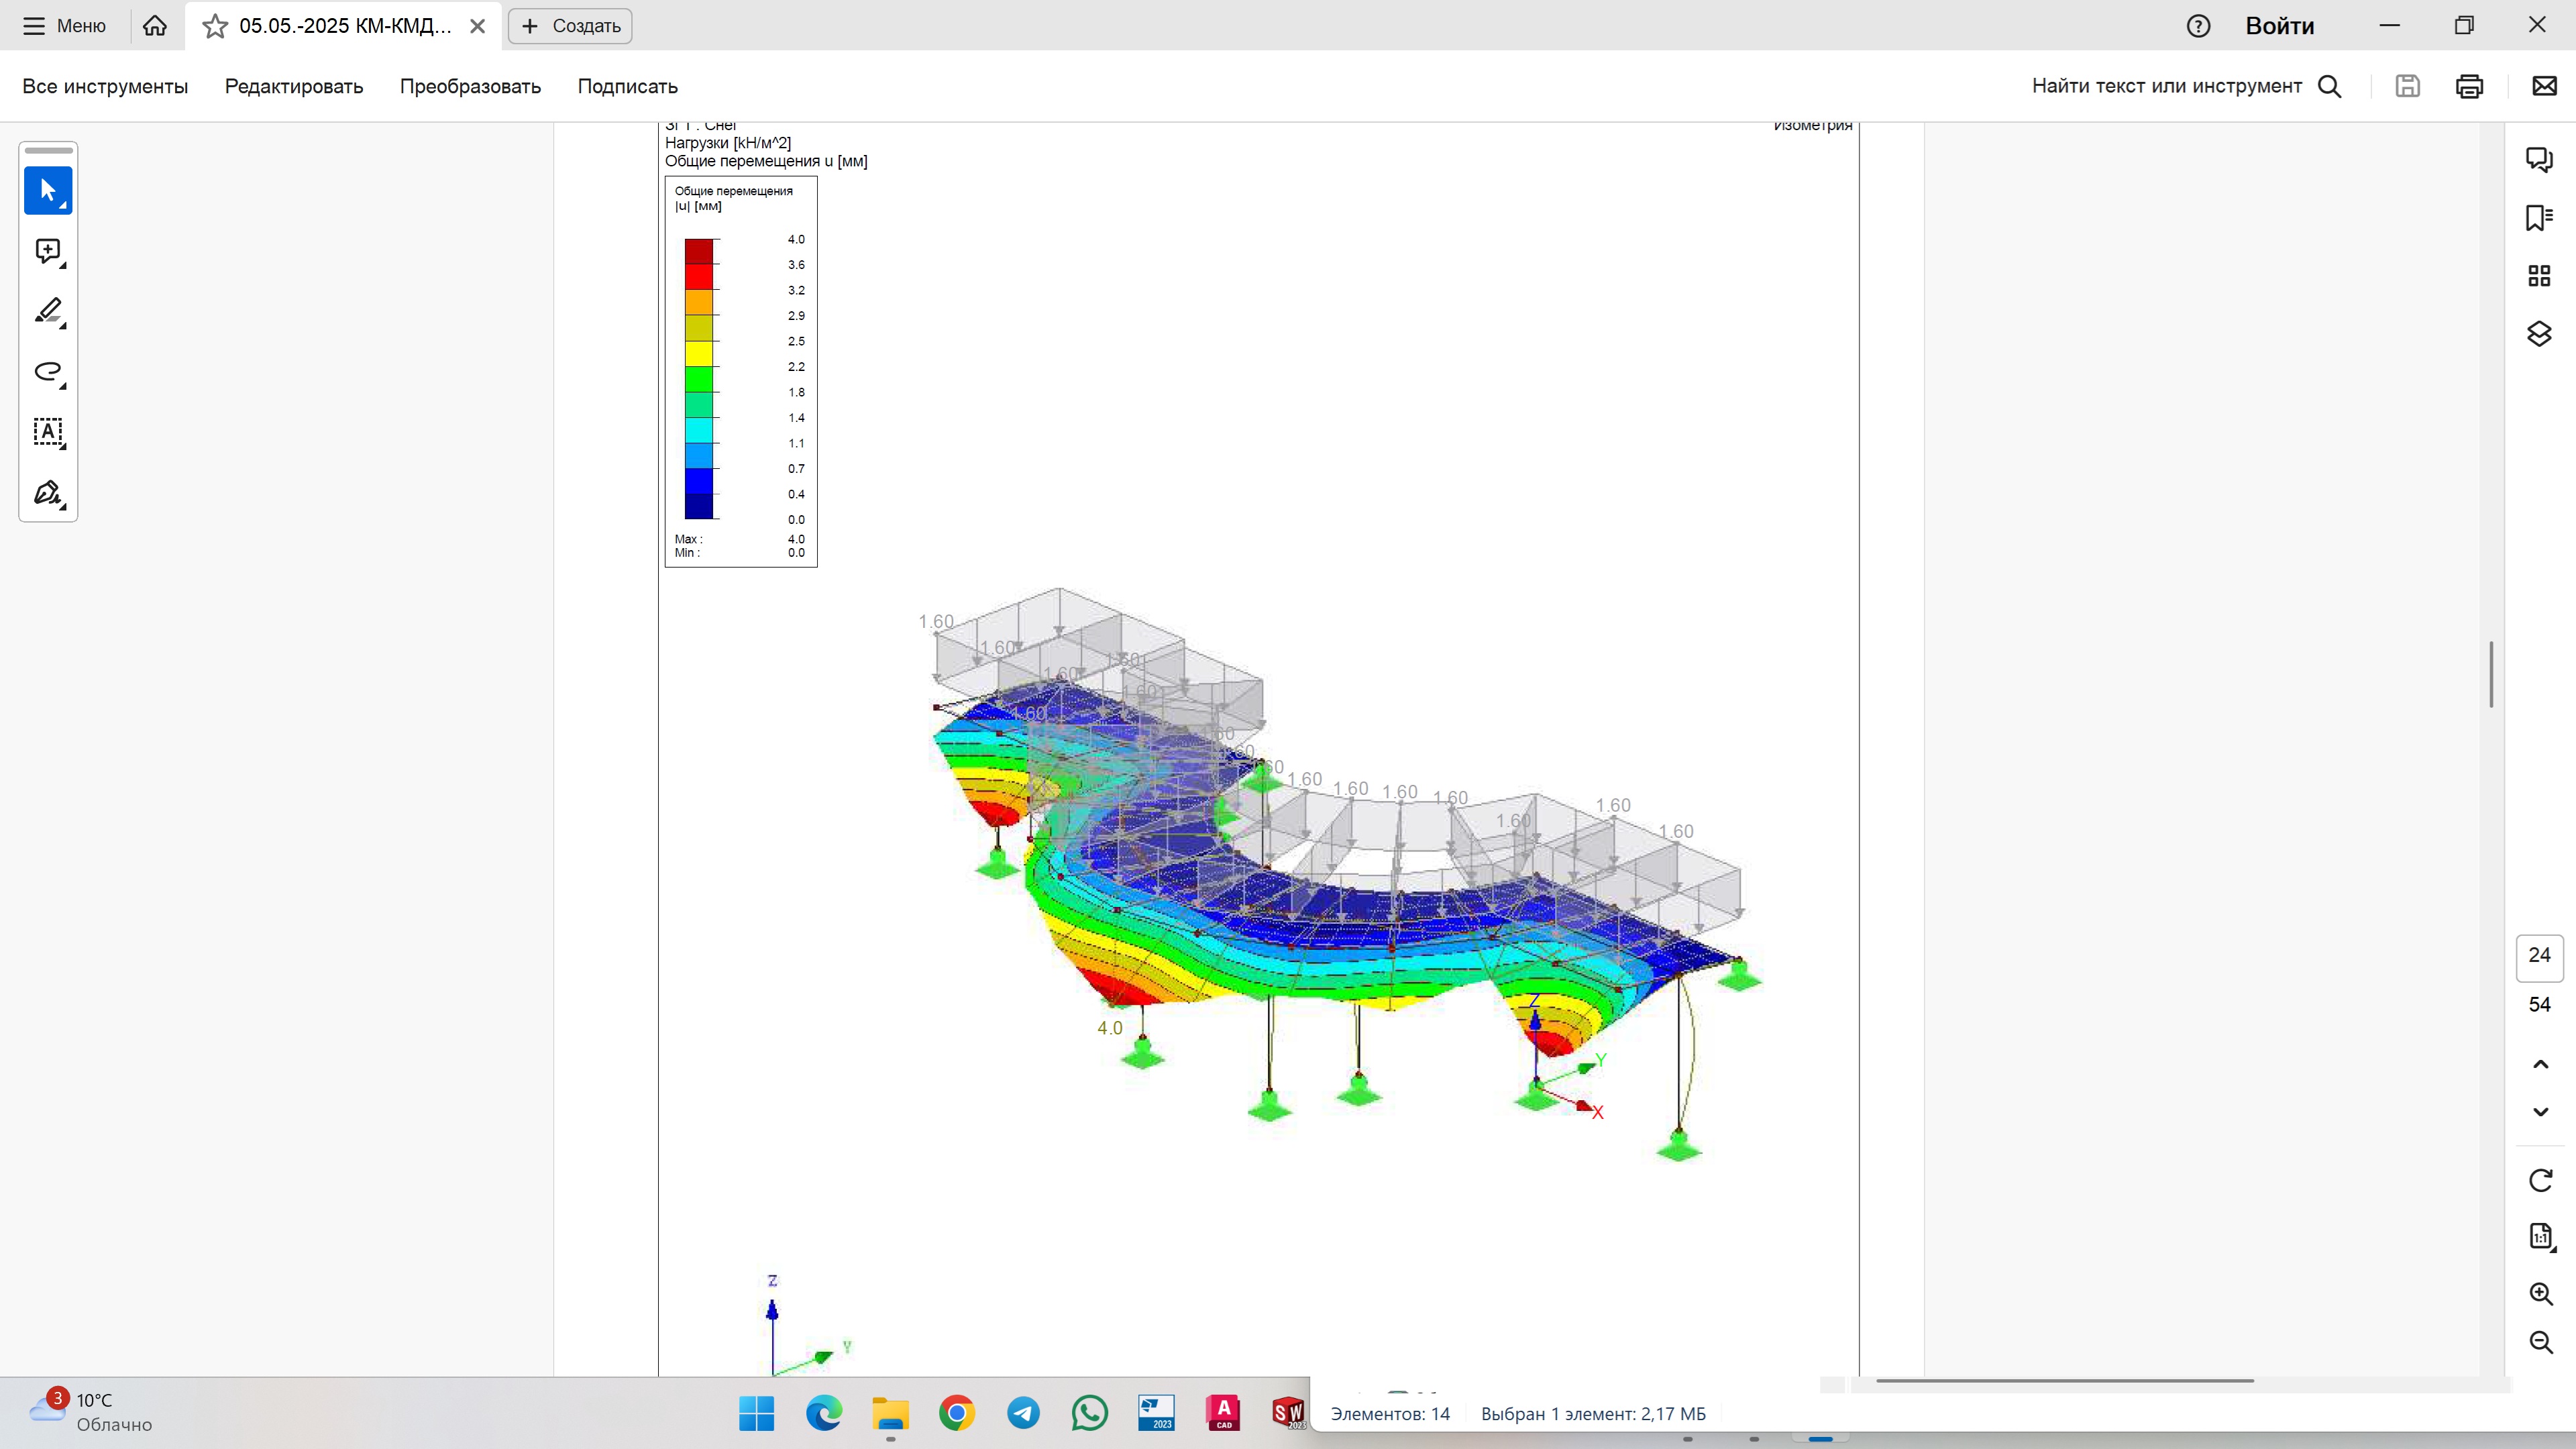Screen dimensions: 2576x1449
Task: Open the bookmarks panel
Action: coord(2539,217)
